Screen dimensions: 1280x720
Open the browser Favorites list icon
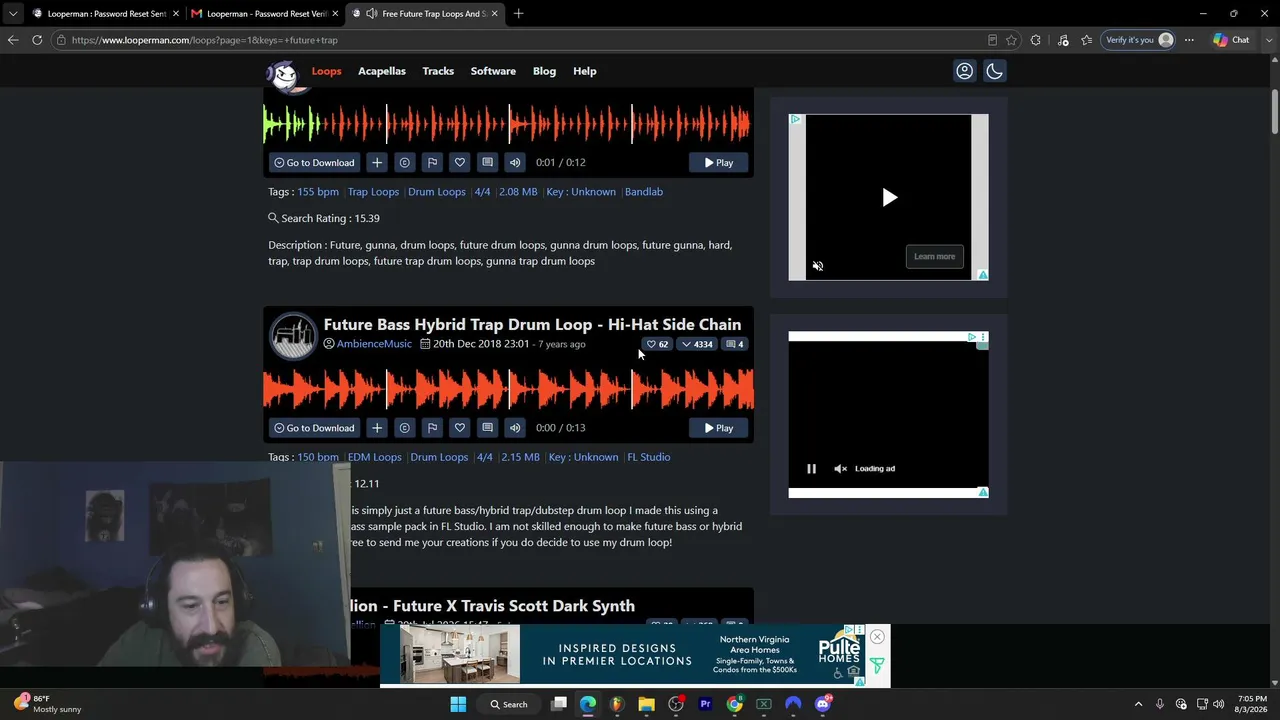1086,40
